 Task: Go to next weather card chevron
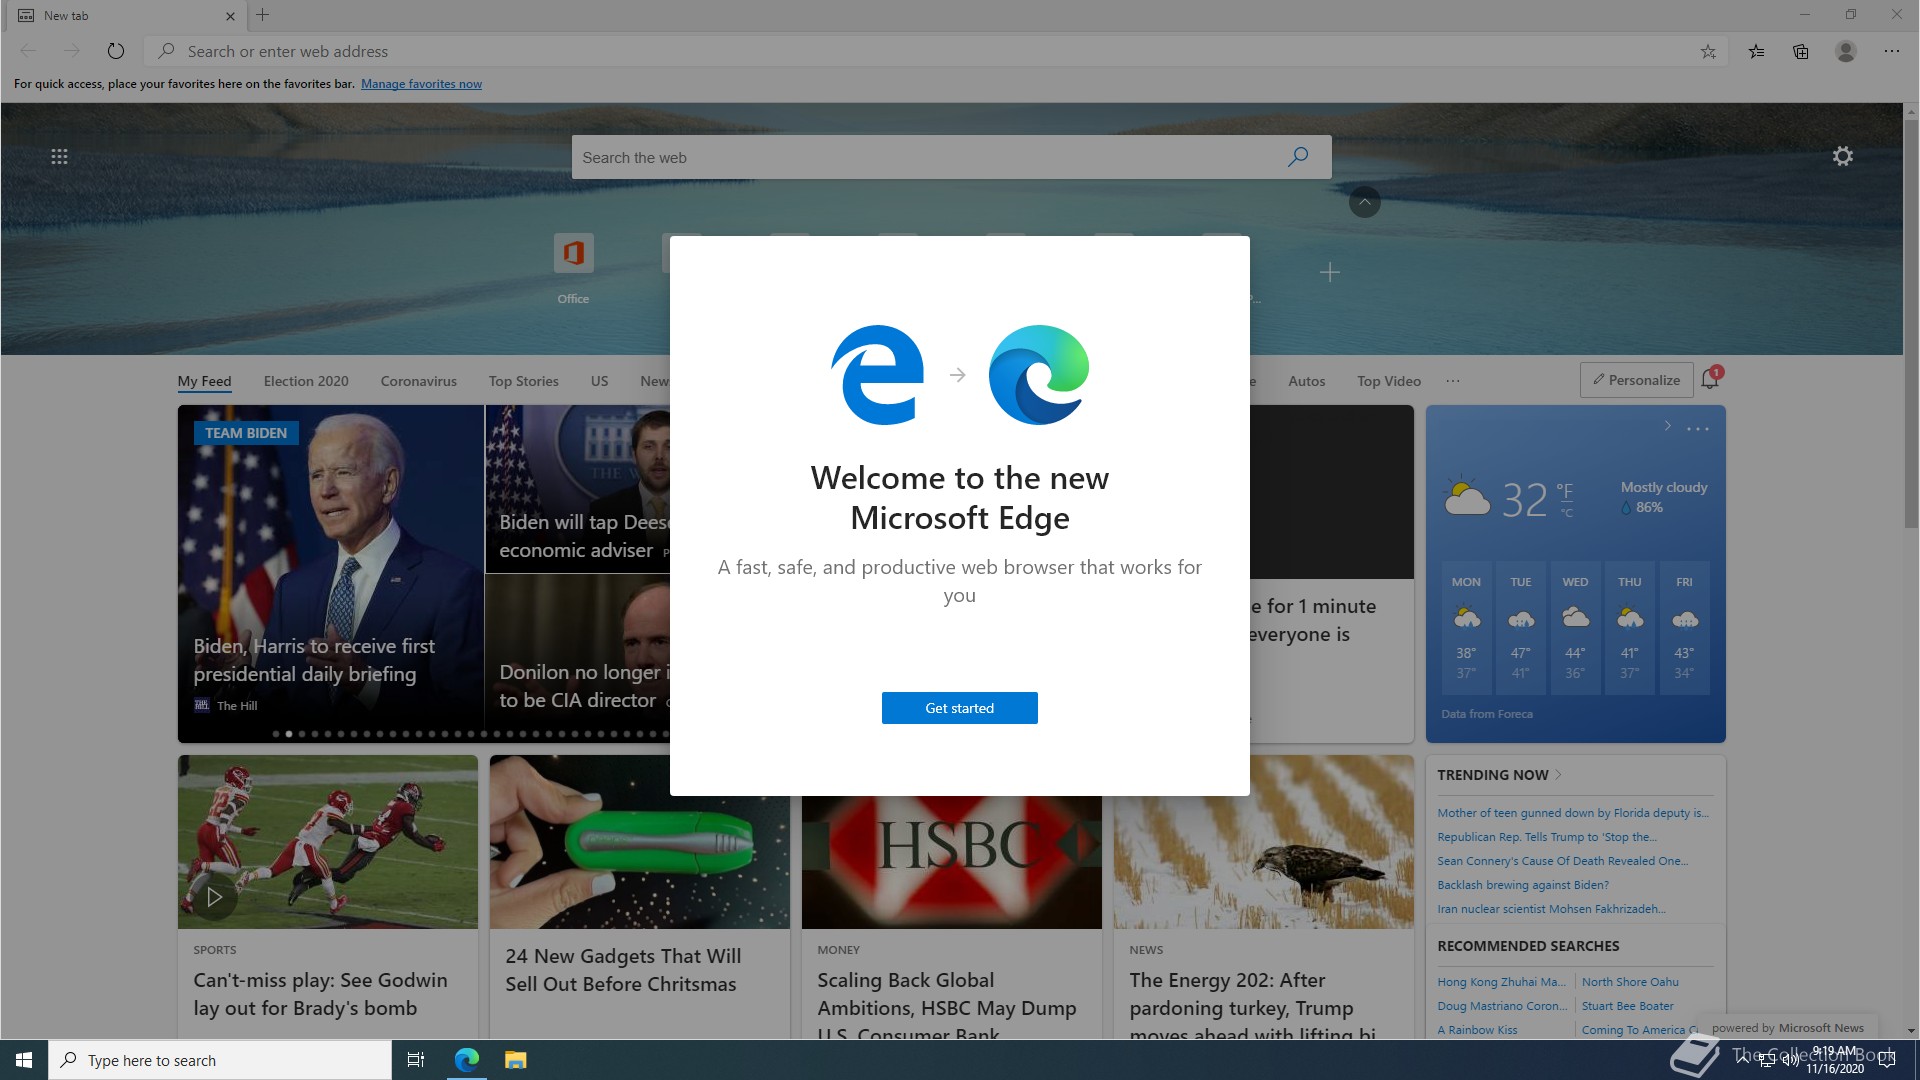tap(1667, 426)
